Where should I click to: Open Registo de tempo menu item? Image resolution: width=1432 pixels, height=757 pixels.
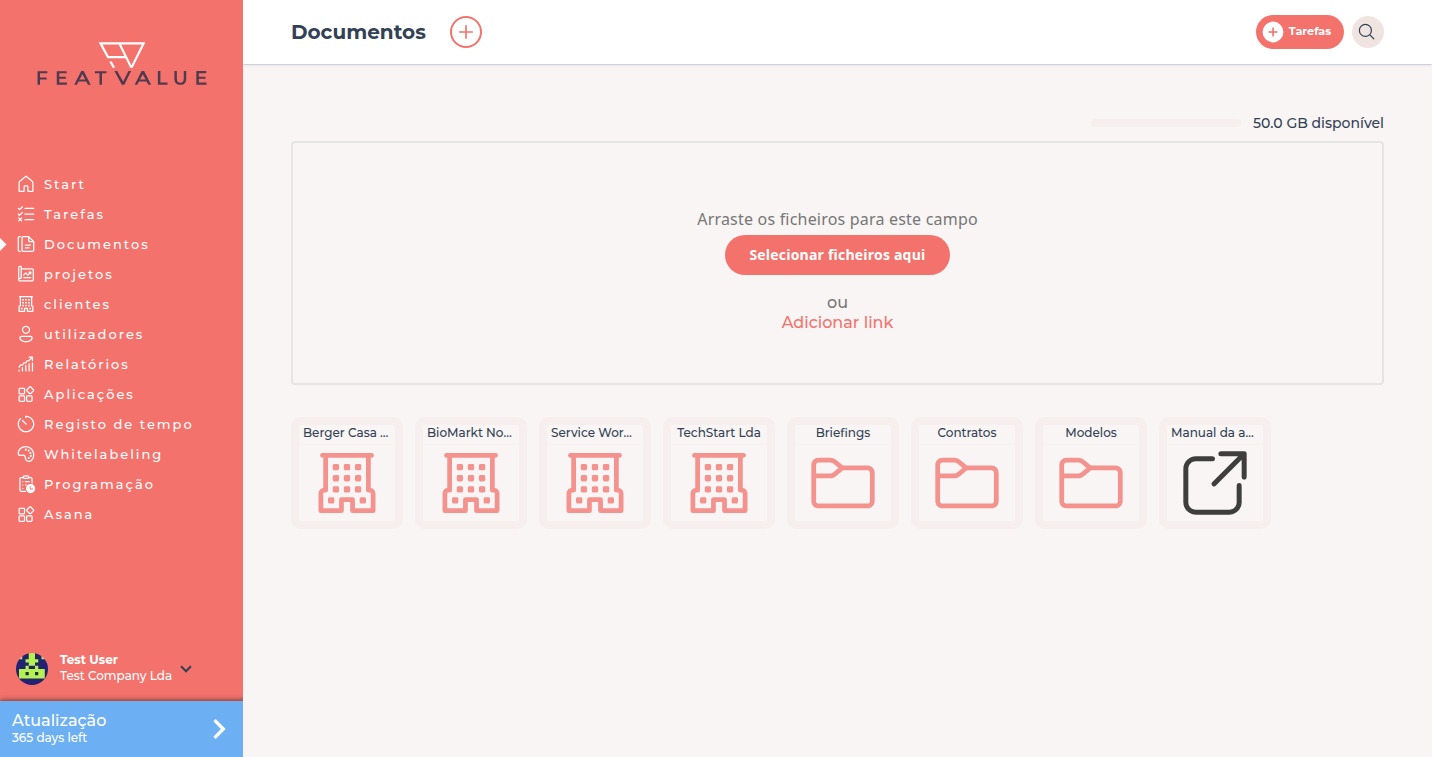pyautogui.click(x=118, y=424)
